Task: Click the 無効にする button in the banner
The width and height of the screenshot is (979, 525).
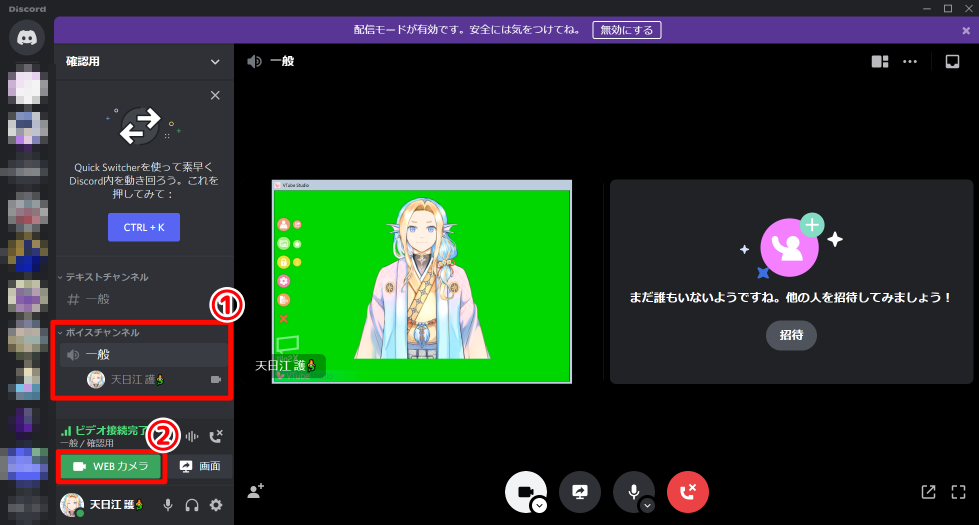Action: click(x=626, y=30)
